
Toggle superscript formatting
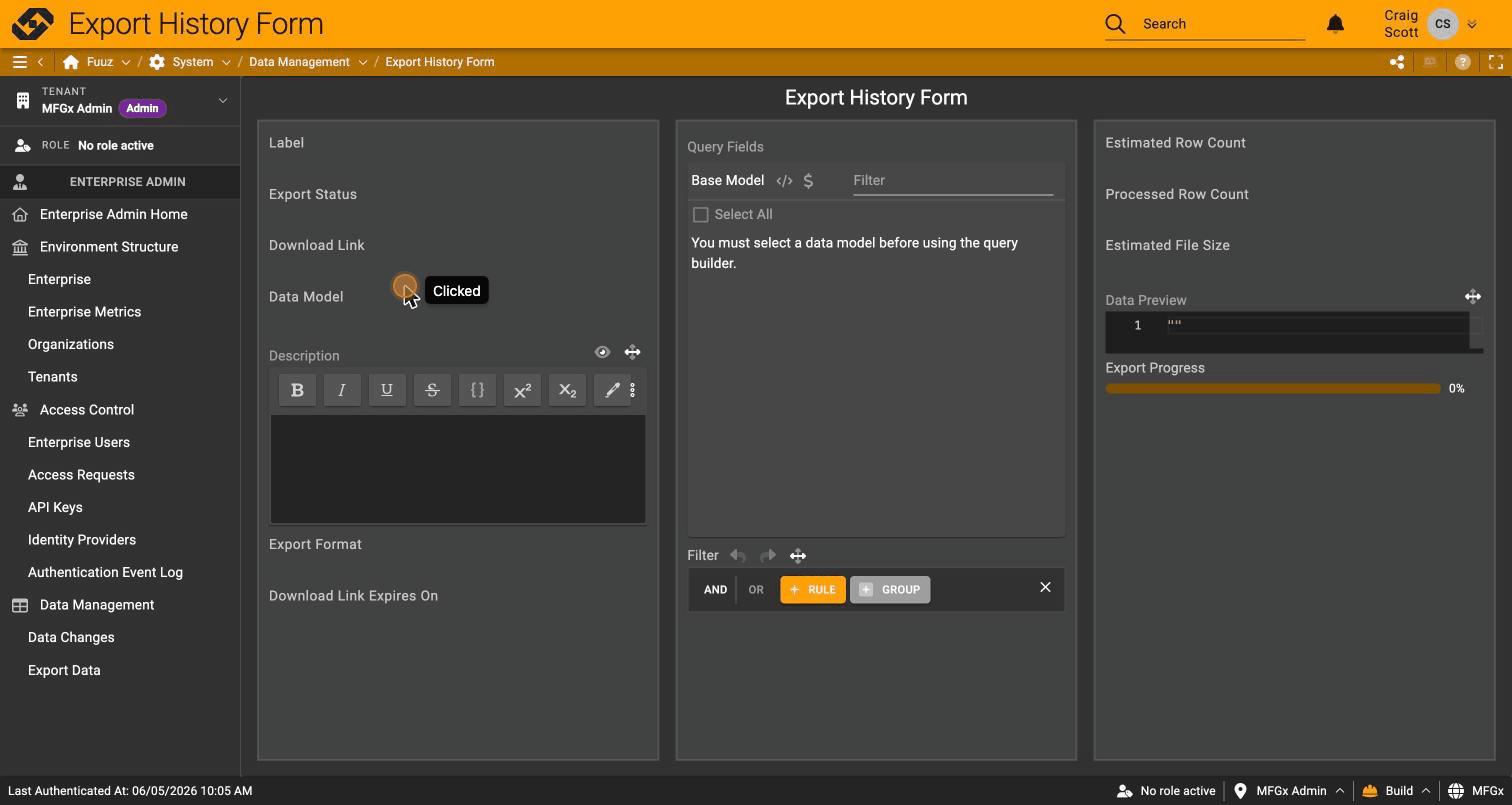522,390
